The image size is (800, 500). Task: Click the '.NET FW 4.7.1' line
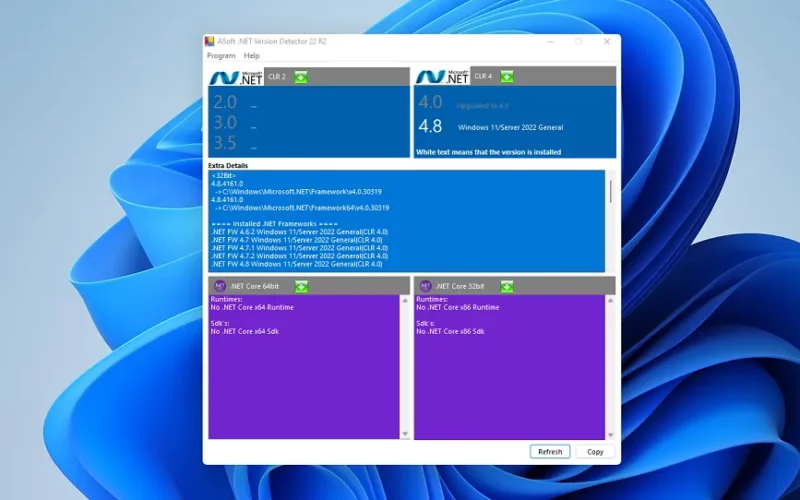299,248
